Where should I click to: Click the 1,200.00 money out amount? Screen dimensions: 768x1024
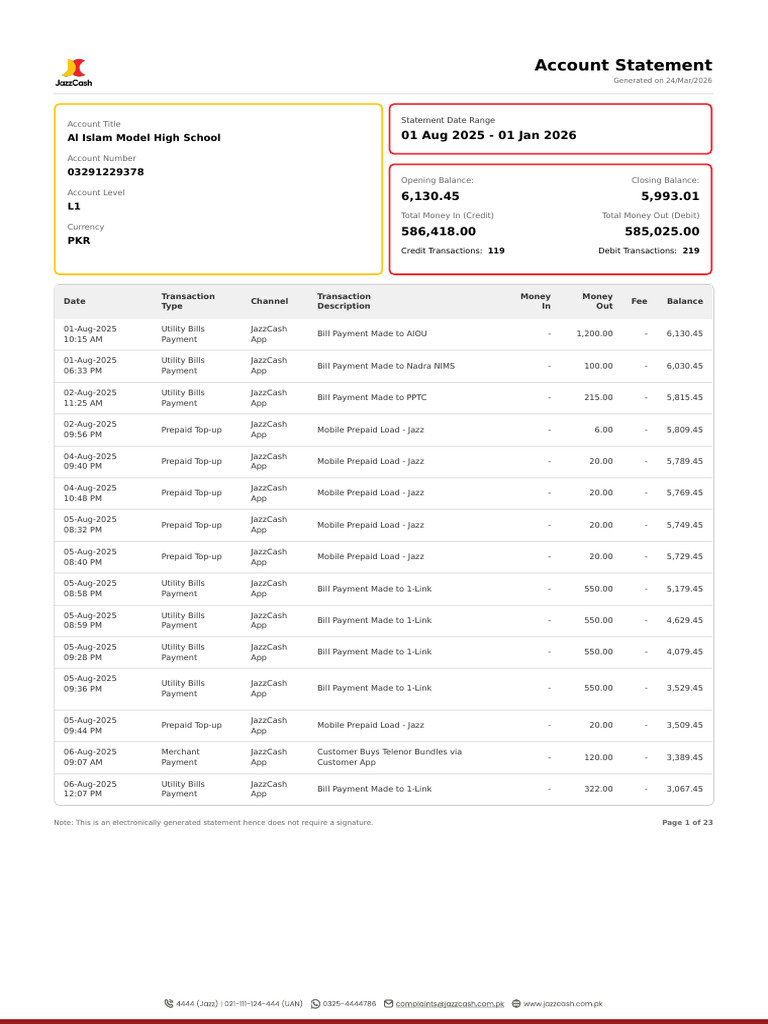coord(594,334)
